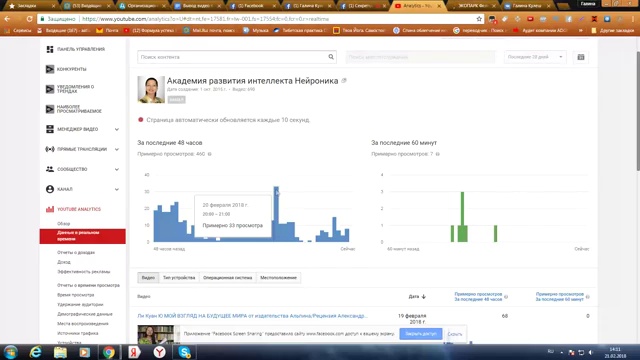Click the Отчеты о времени просмотра heading
This screenshot has width=640, height=360.
pyautogui.click(x=88, y=285)
